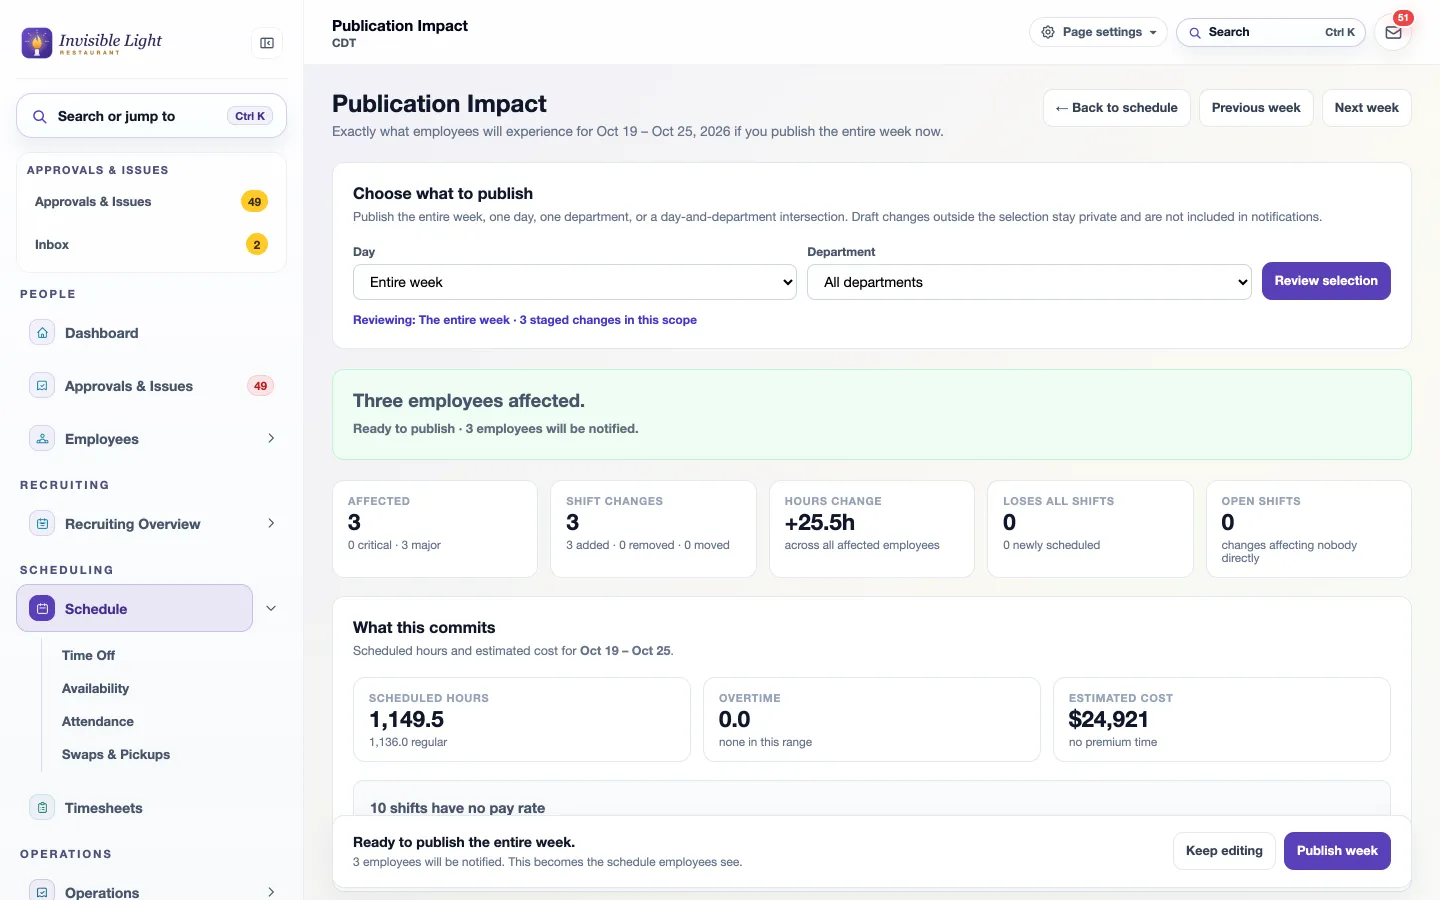Go to Inbox in Approvals section
This screenshot has height=900, width=1440.
pos(151,244)
